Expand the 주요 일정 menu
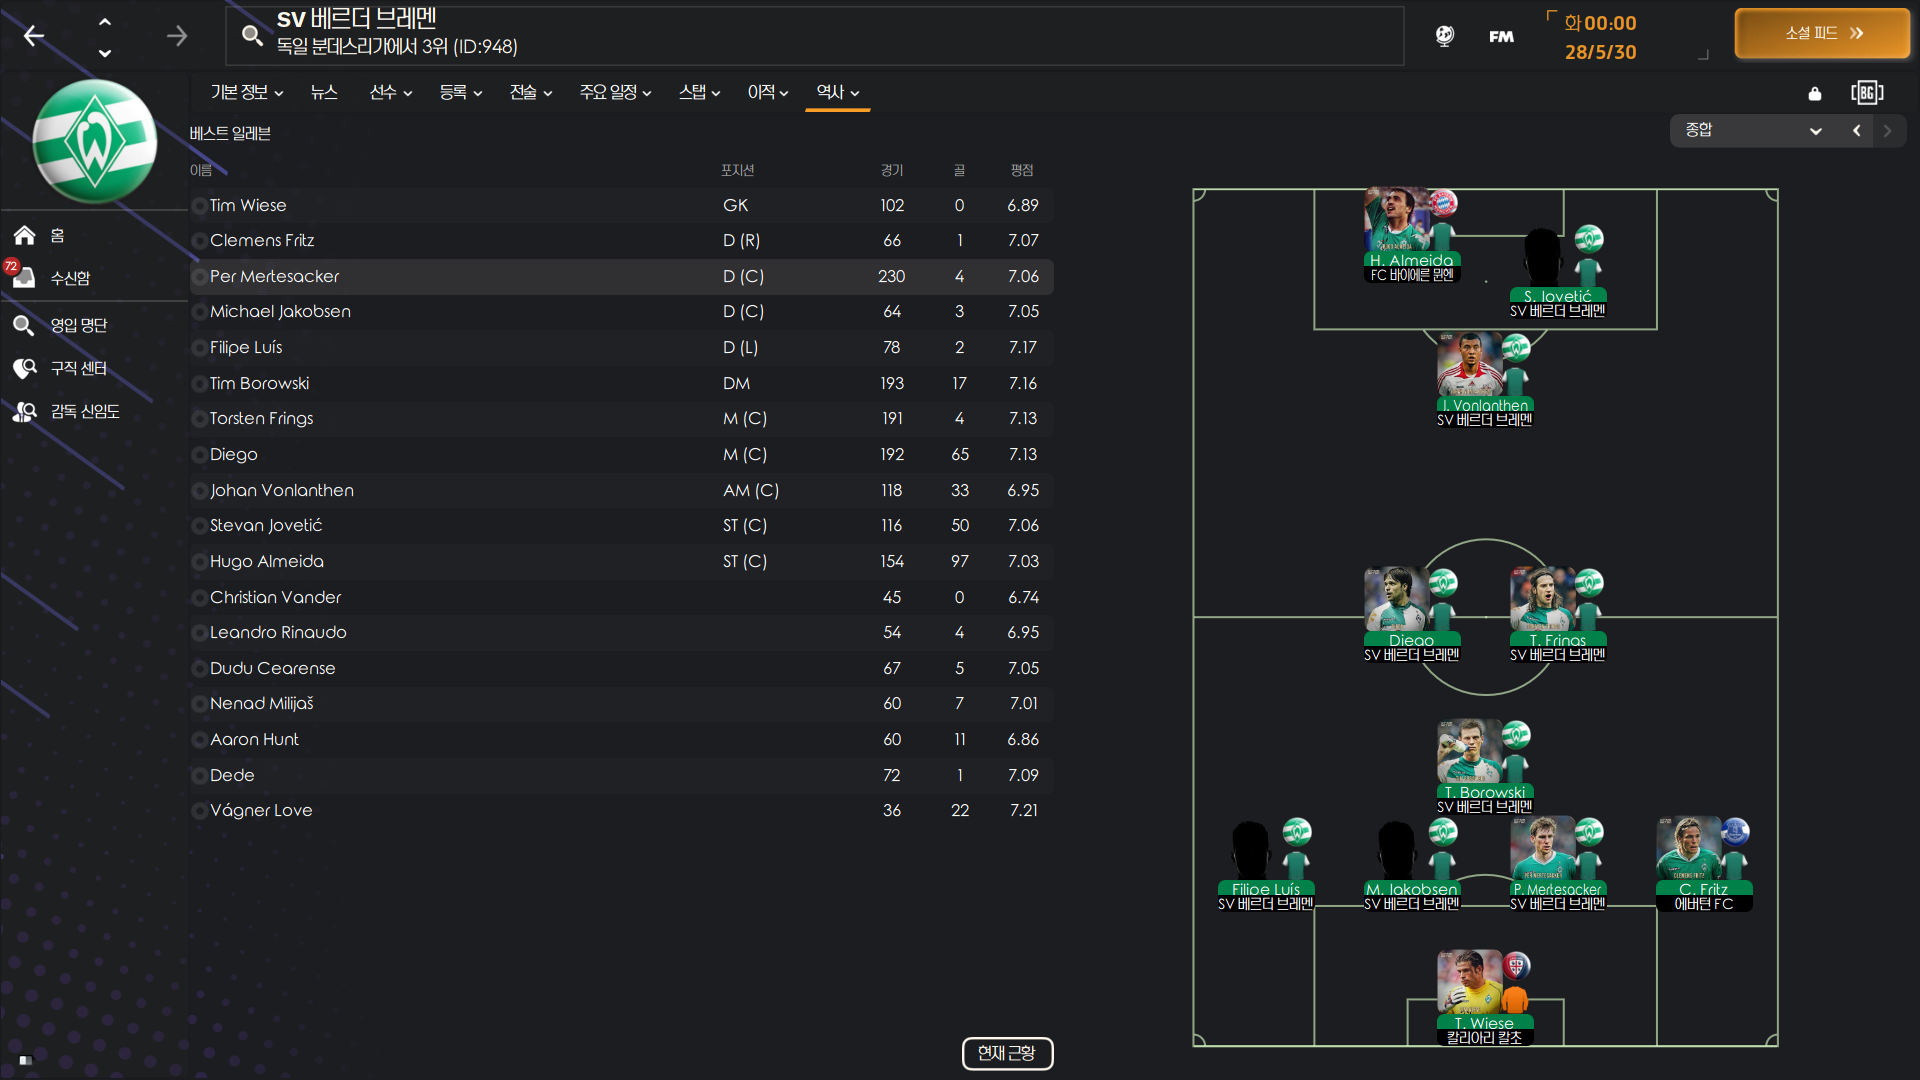Screen dimensions: 1920x1080 pyautogui.click(x=616, y=92)
